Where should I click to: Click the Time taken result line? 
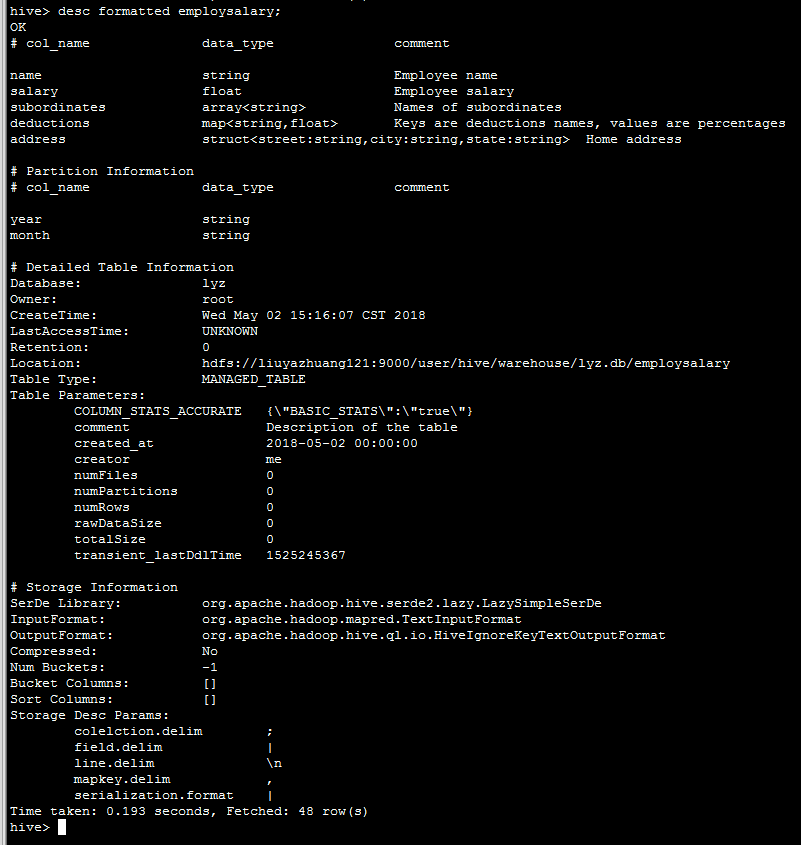(189, 811)
